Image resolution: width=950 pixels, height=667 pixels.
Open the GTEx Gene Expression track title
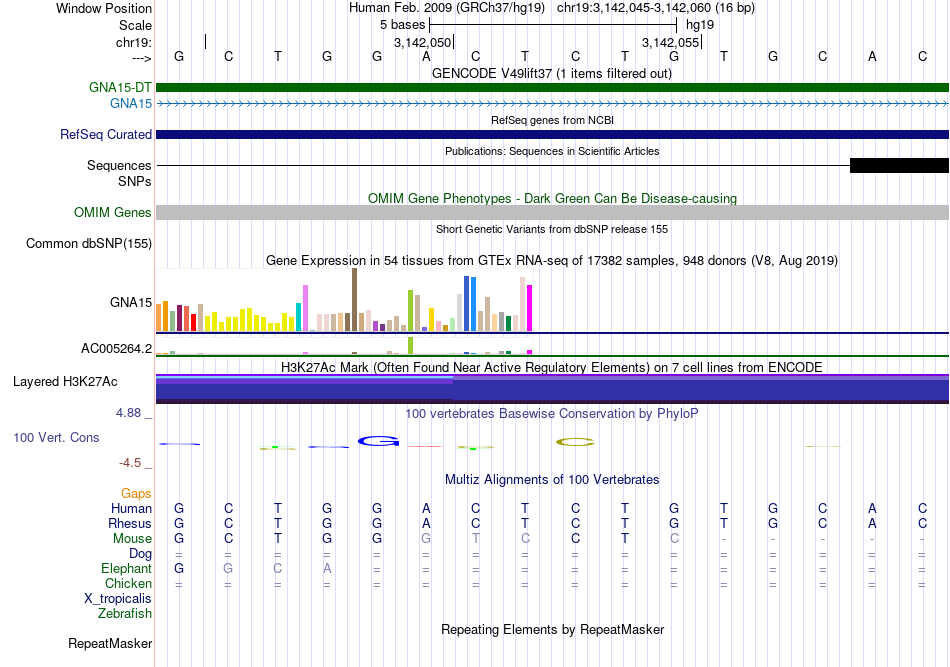click(552, 260)
